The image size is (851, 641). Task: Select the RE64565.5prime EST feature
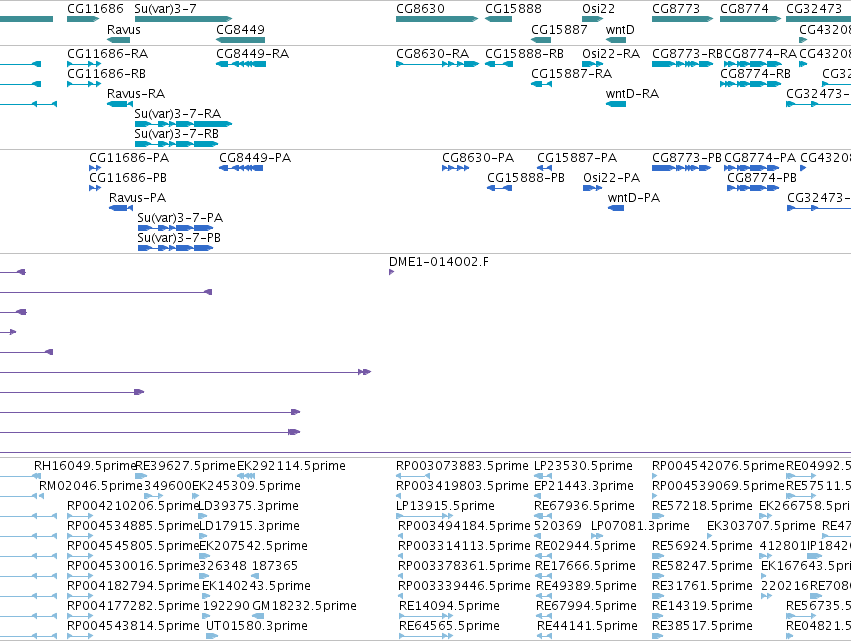tap(426, 636)
